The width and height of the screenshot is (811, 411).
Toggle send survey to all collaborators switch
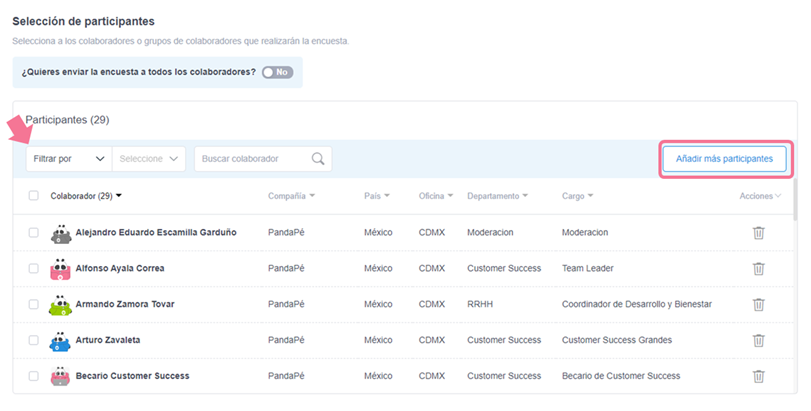[277, 73]
